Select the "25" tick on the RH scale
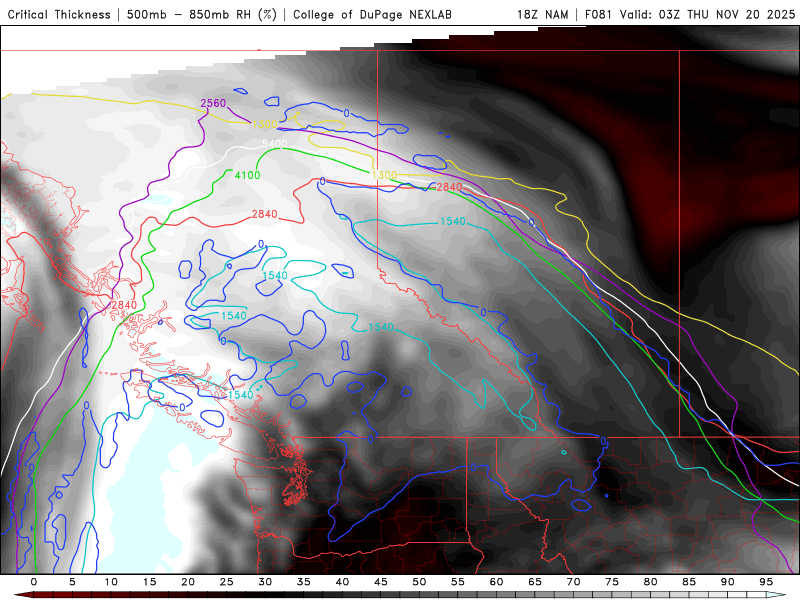Screen dimensions: 800x600 [x=227, y=582]
